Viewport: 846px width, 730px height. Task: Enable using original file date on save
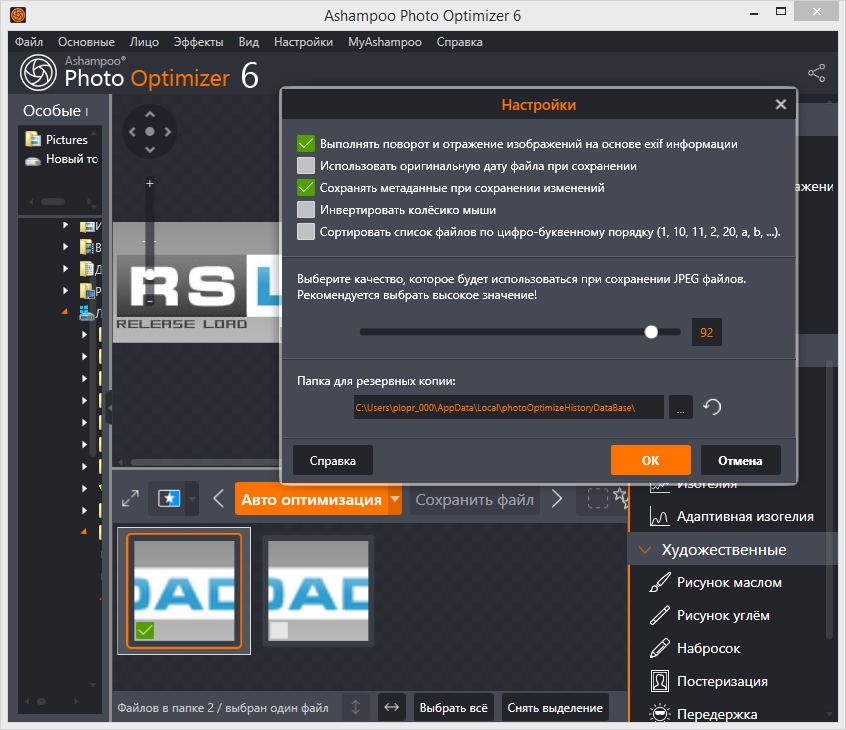[306, 166]
